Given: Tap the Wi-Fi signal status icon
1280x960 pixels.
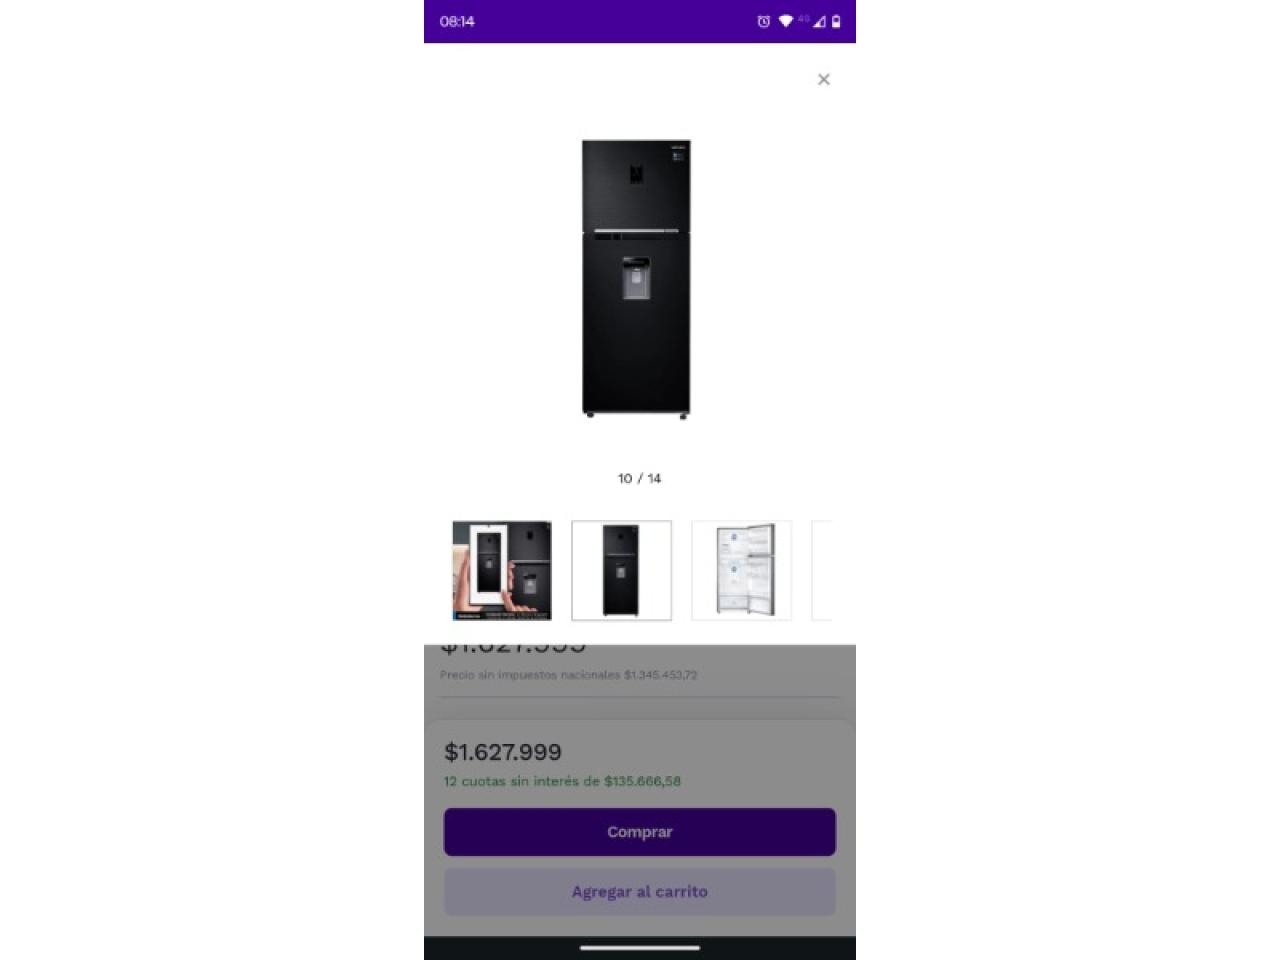Looking at the screenshot, I should (785, 21).
